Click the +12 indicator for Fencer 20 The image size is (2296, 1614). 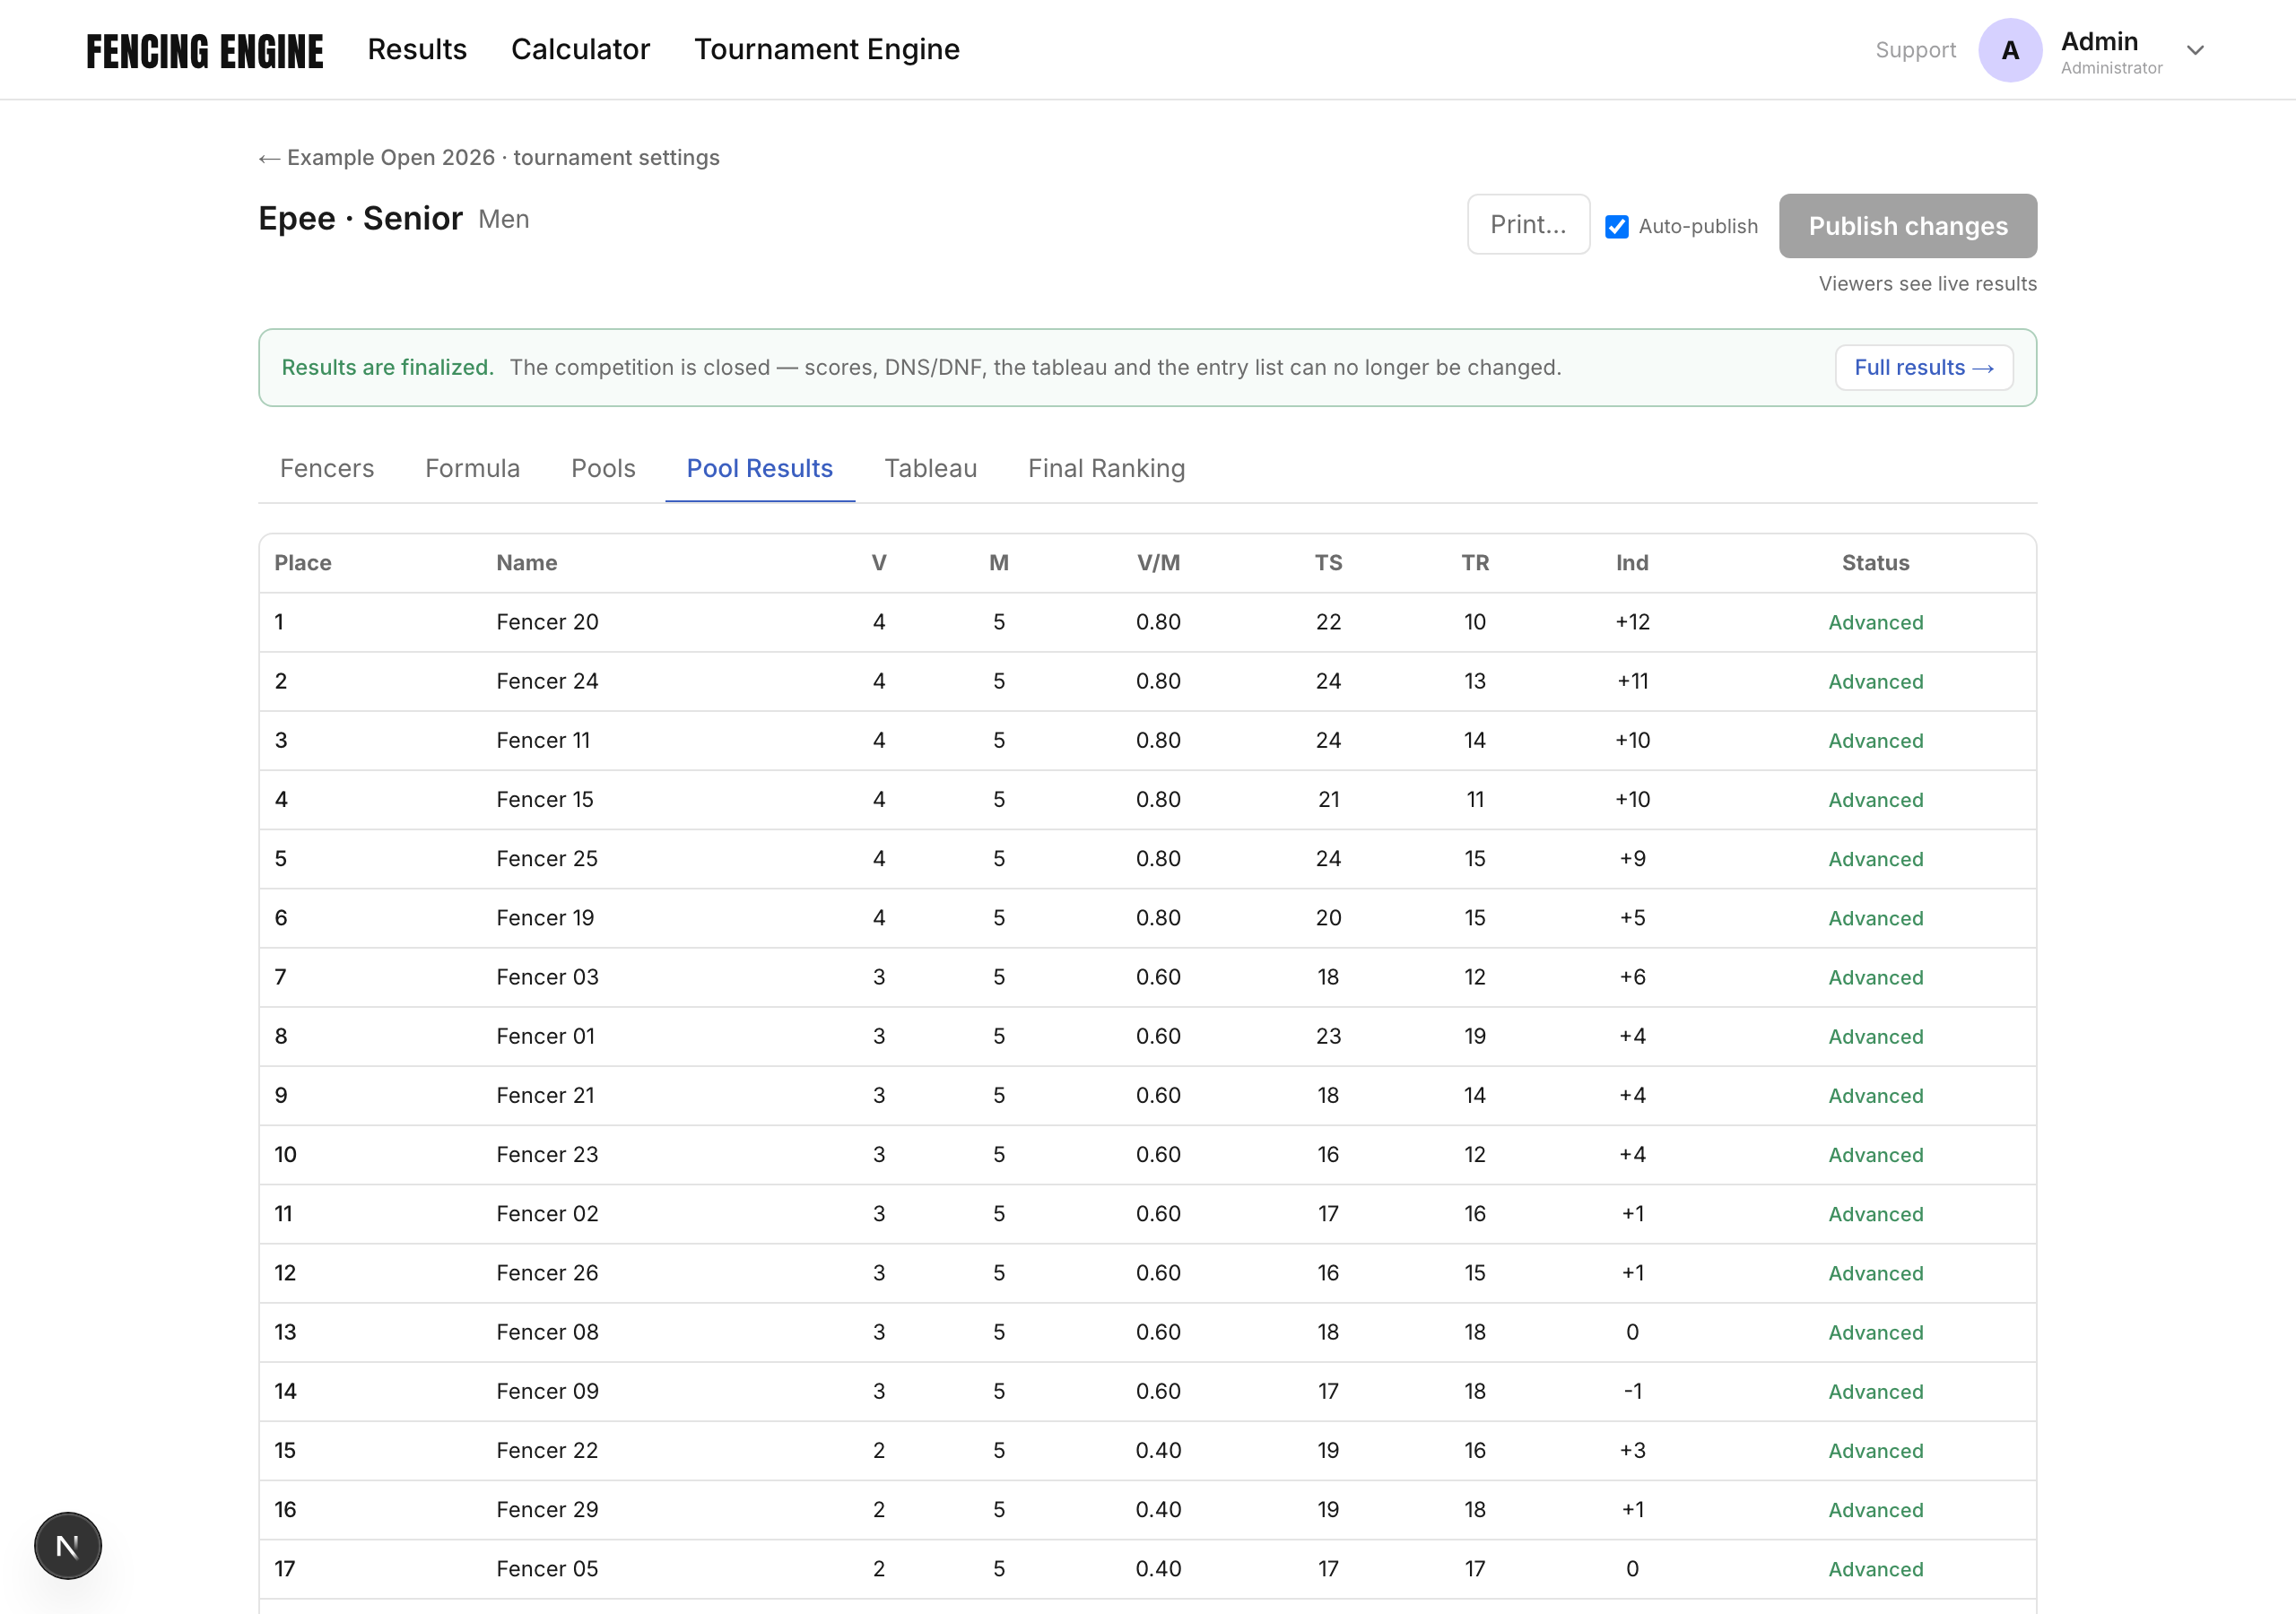tap(1632, 621)
